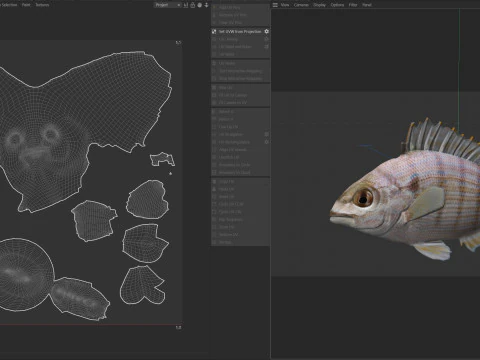The width and height of the screenshot is (480, 360).
Task: Open UV Weld and Relax options icon
Action: pyautogui.click(x=266, y=47)
